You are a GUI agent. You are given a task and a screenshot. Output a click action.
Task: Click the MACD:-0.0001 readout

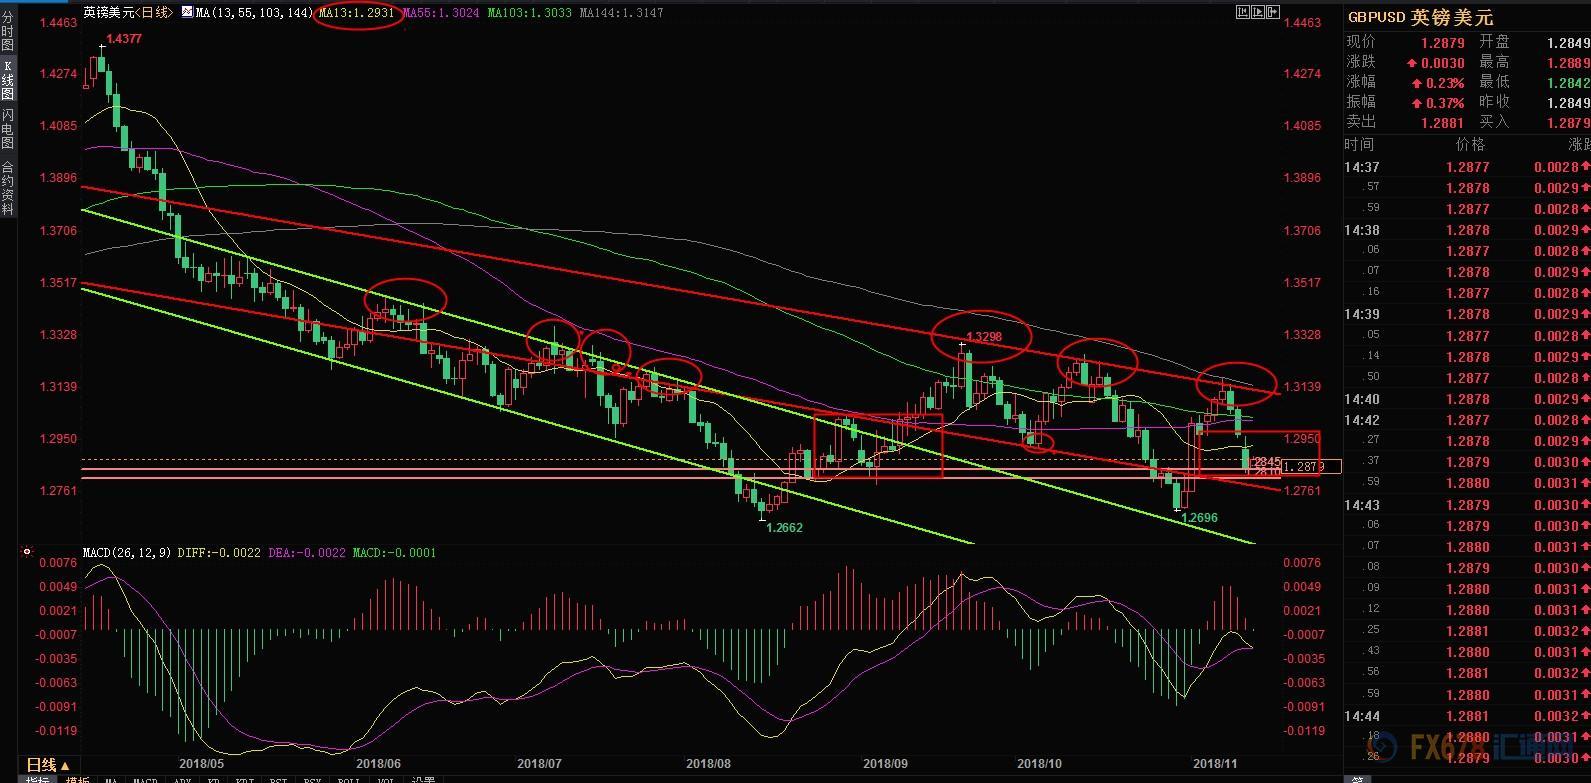tap(393, 552)
